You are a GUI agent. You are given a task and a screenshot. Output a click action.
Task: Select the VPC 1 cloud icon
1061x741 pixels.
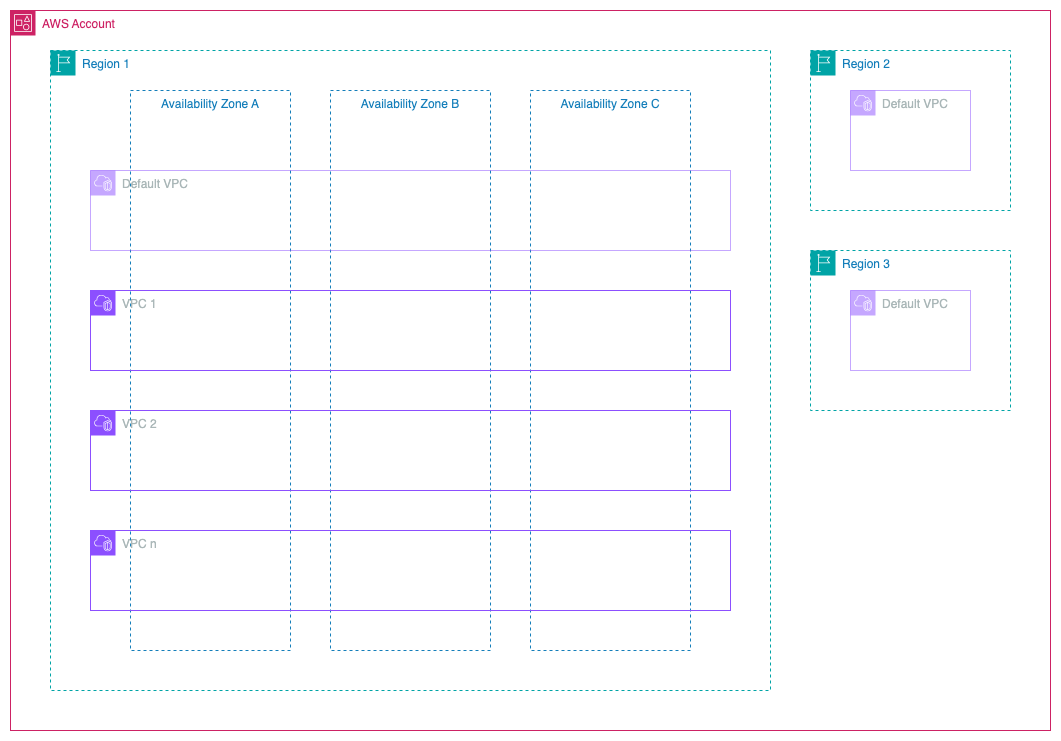[x=103, y=302]
